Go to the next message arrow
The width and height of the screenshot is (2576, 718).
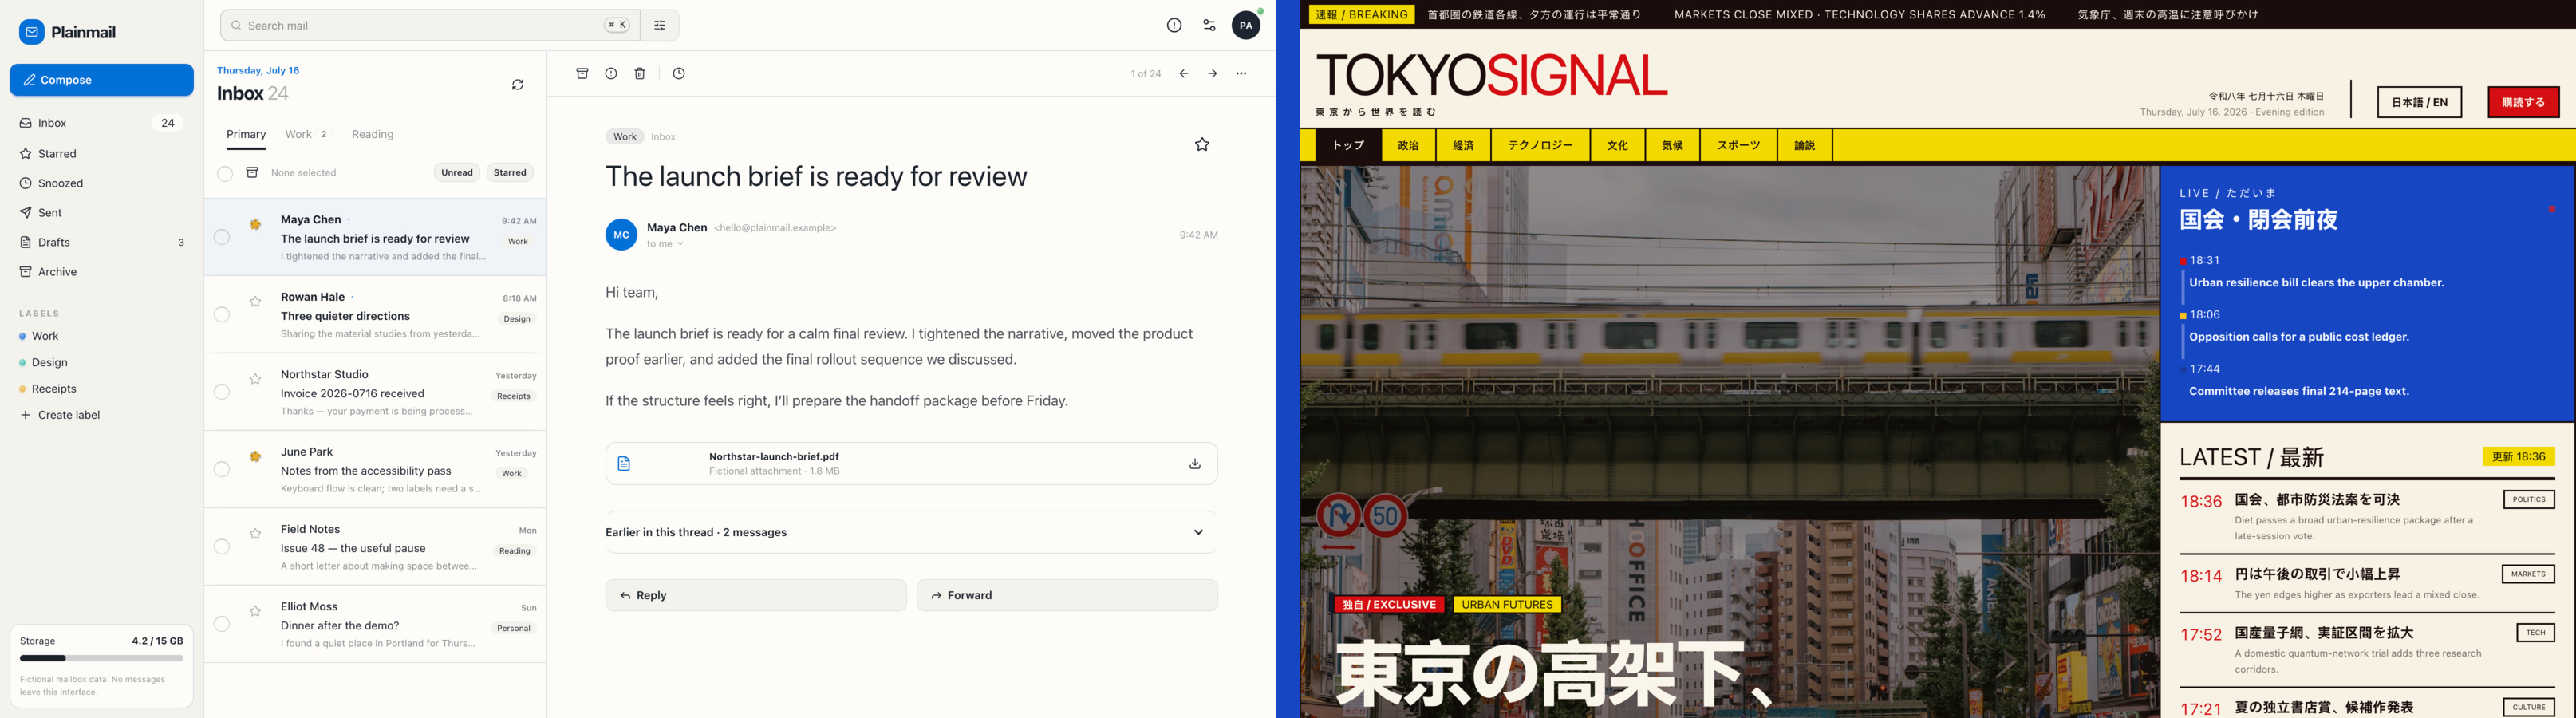pyautogui.click(x=1212, y=73)
